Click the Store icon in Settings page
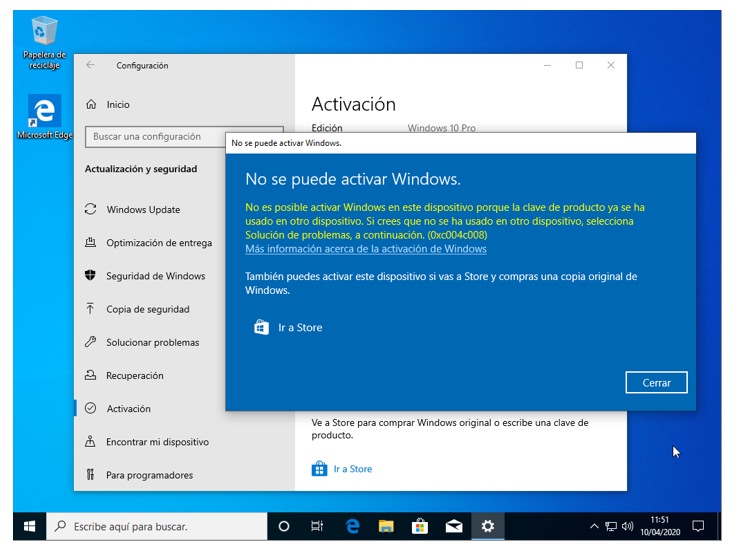Image resolution: width=738 pixels, height=552 pixels. [x=319, y=469]
